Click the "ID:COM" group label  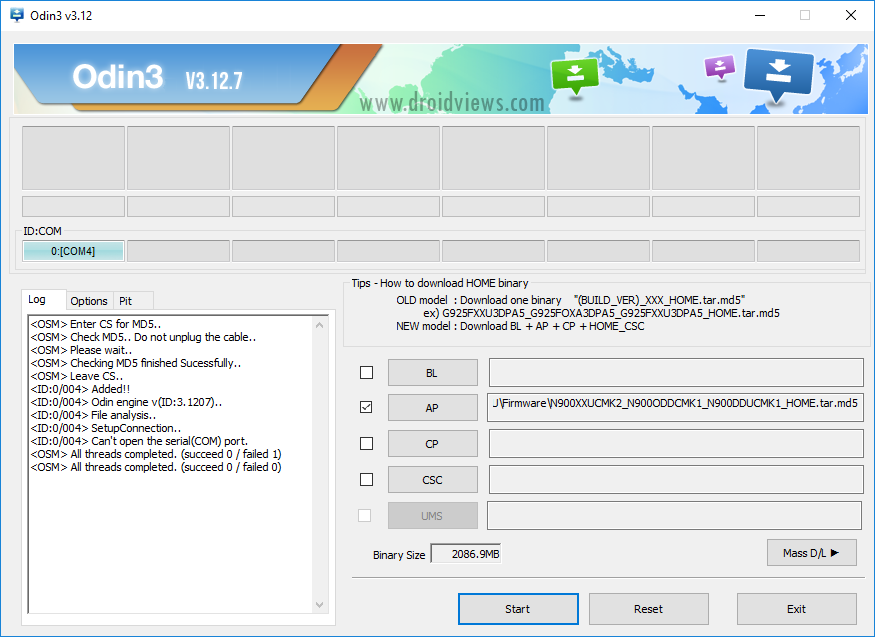click(42, 231)
